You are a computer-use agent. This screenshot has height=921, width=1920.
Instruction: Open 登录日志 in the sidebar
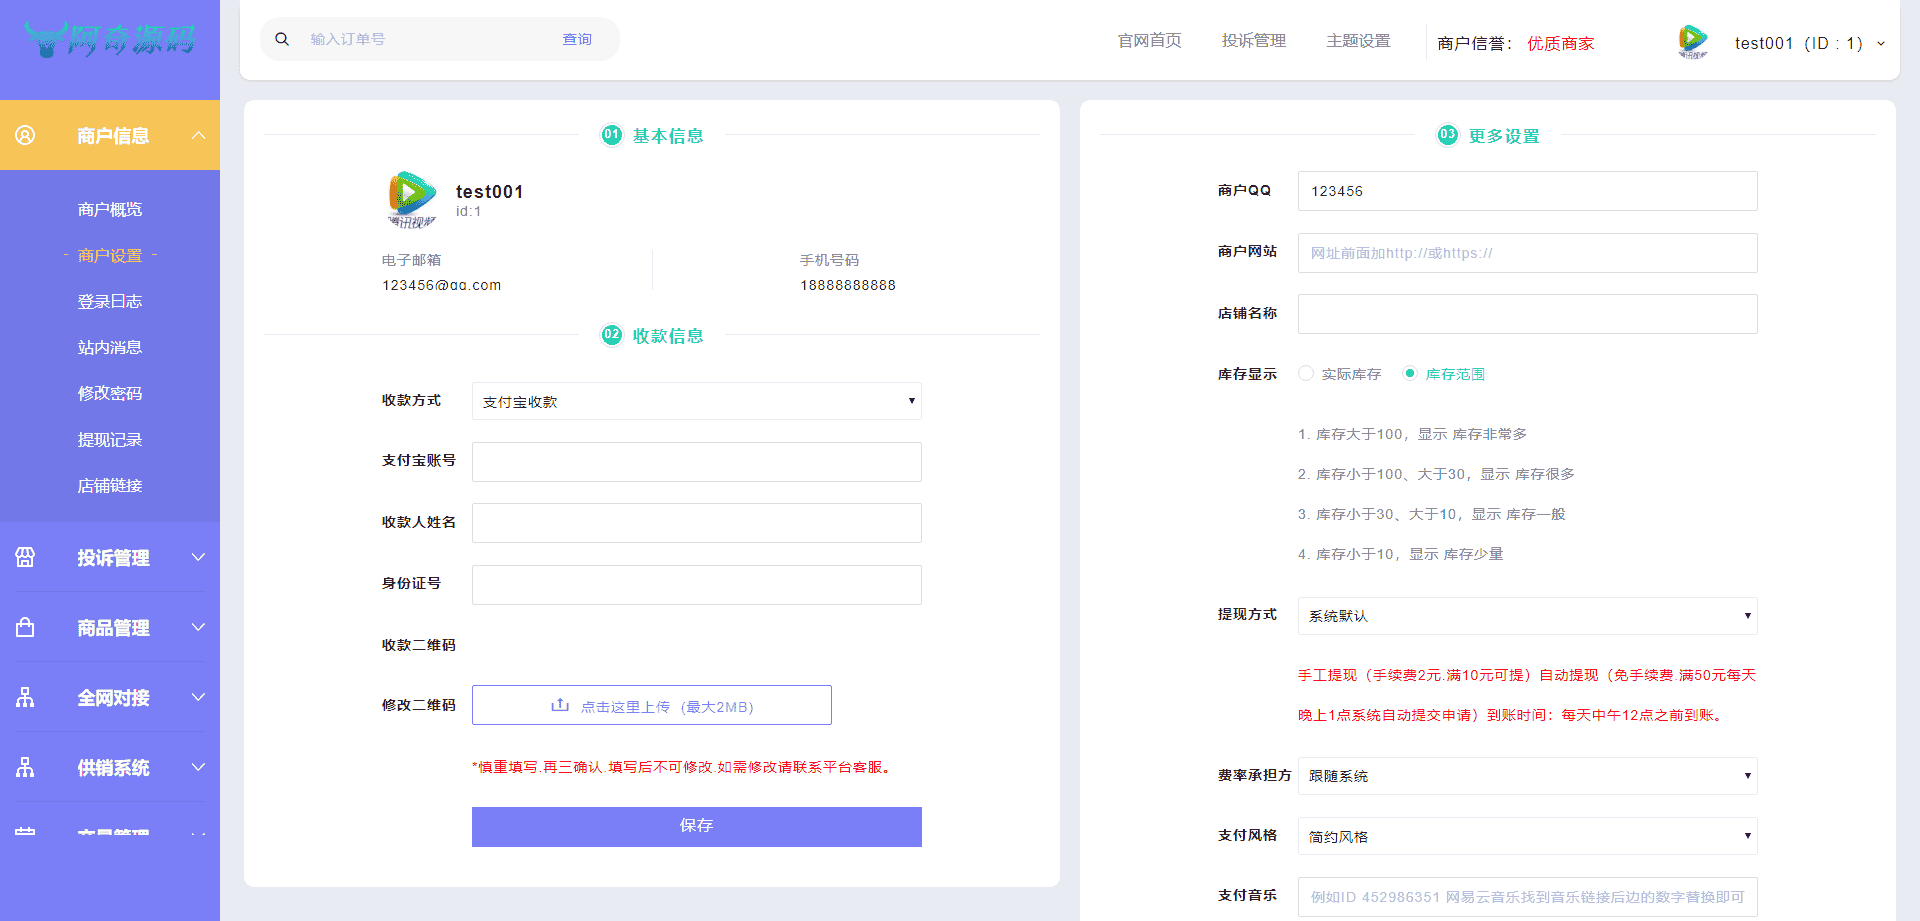(x=110, y=301)
